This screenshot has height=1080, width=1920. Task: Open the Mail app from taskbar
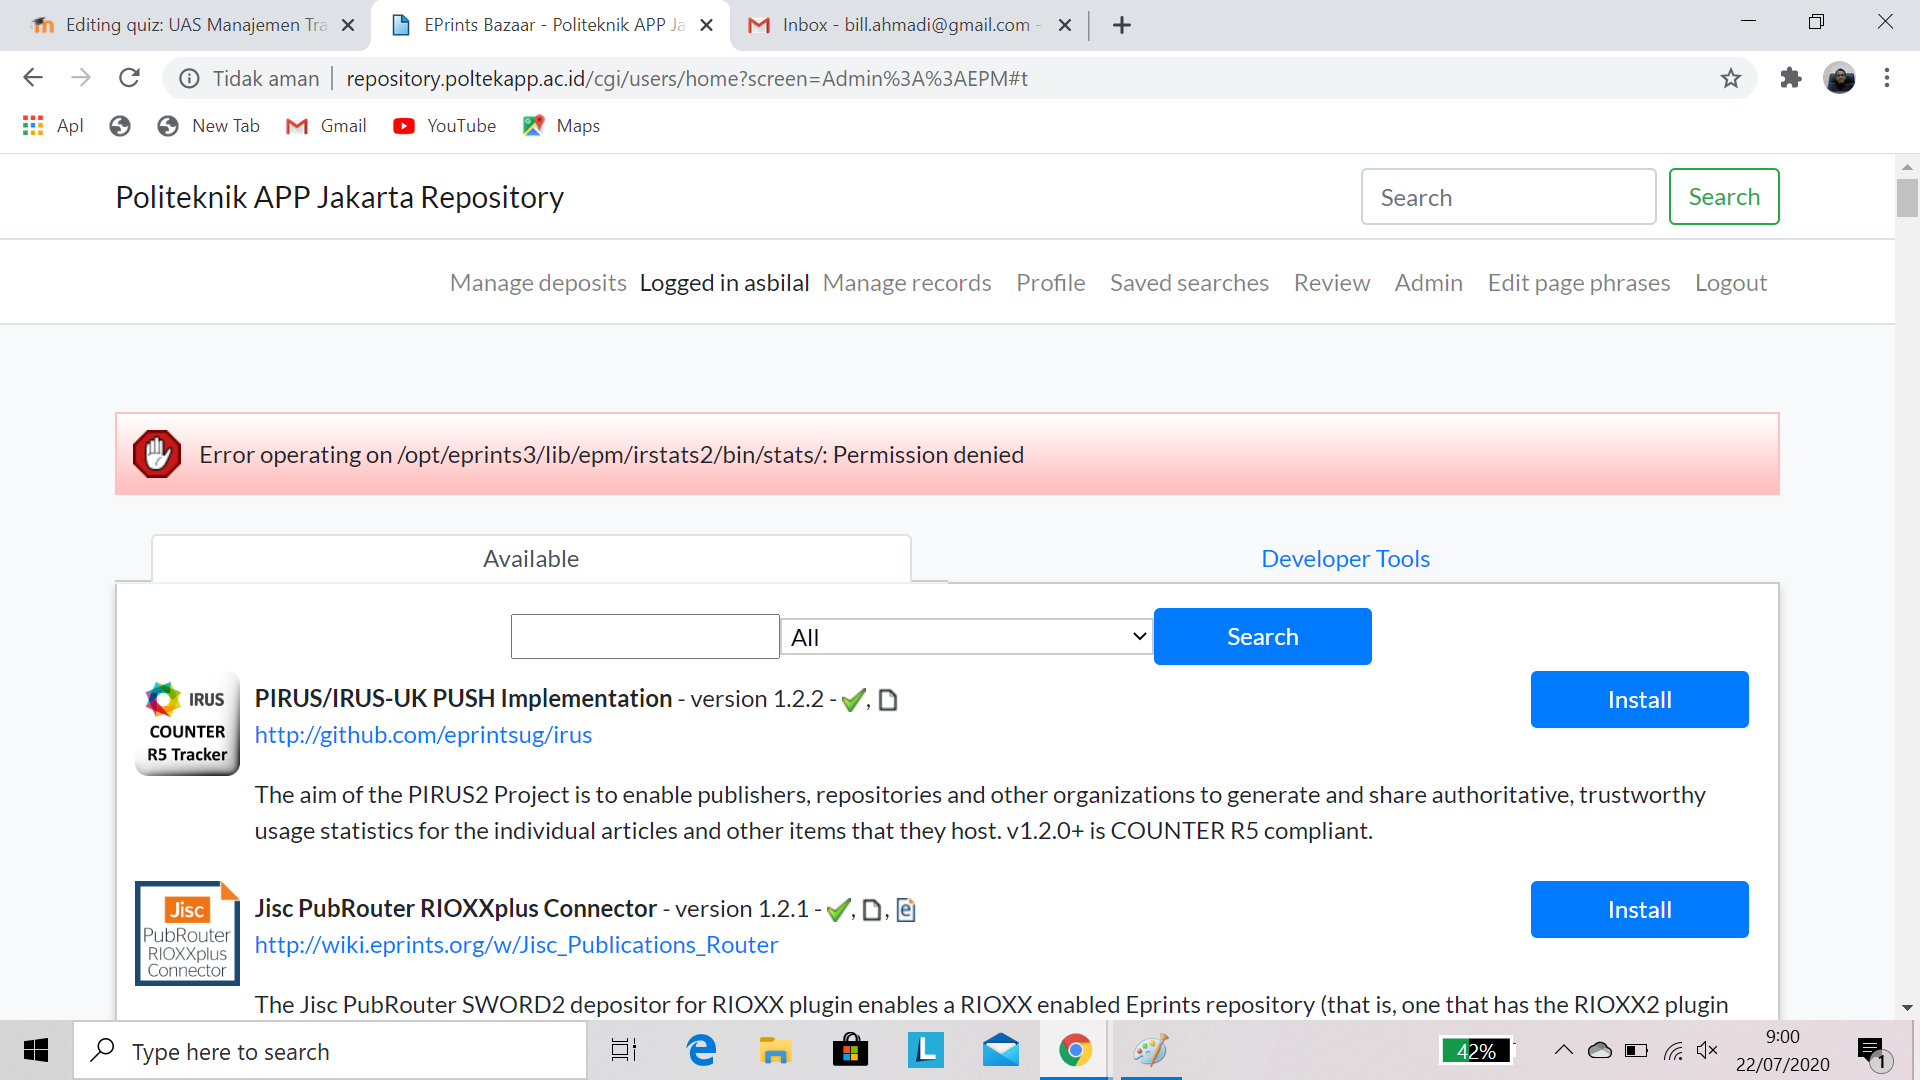1000,1050
